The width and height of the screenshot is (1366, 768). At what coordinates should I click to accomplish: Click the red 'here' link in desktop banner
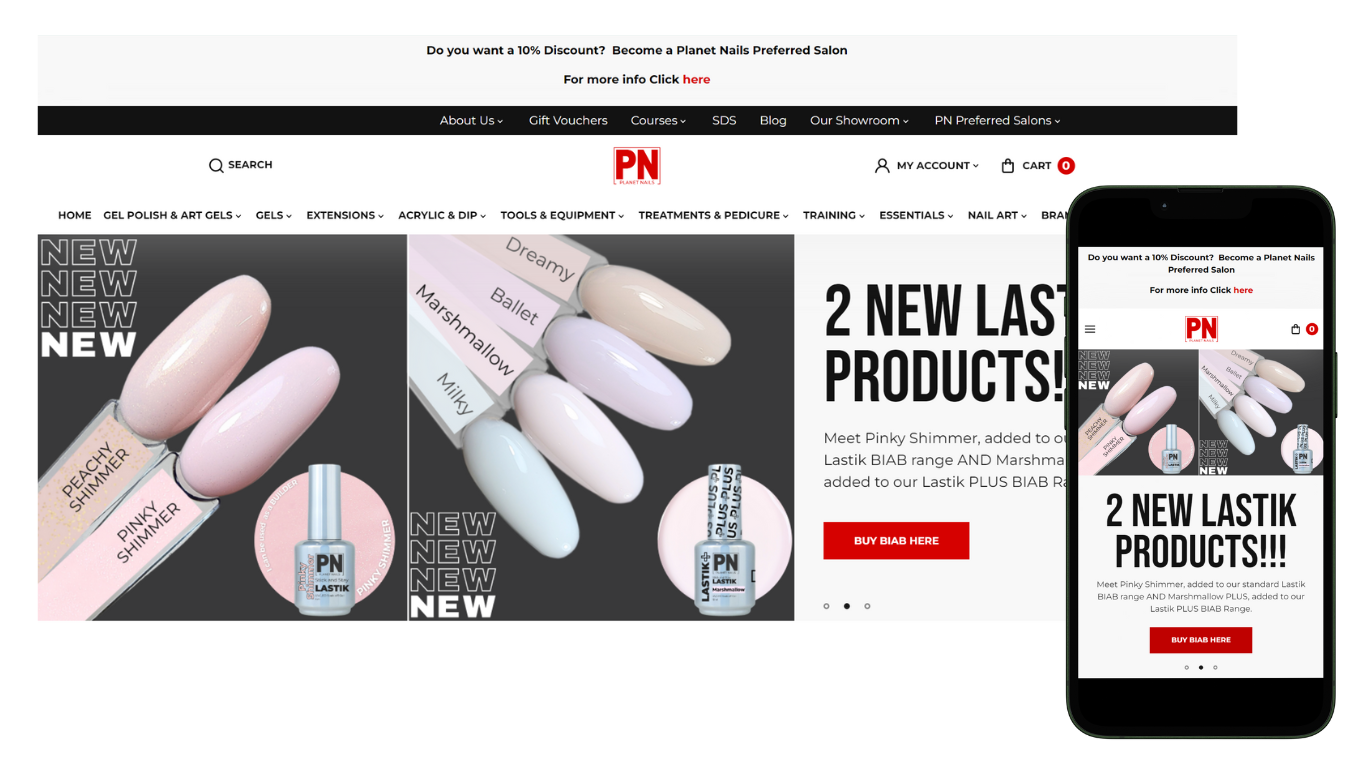click(x=696, y=79)
